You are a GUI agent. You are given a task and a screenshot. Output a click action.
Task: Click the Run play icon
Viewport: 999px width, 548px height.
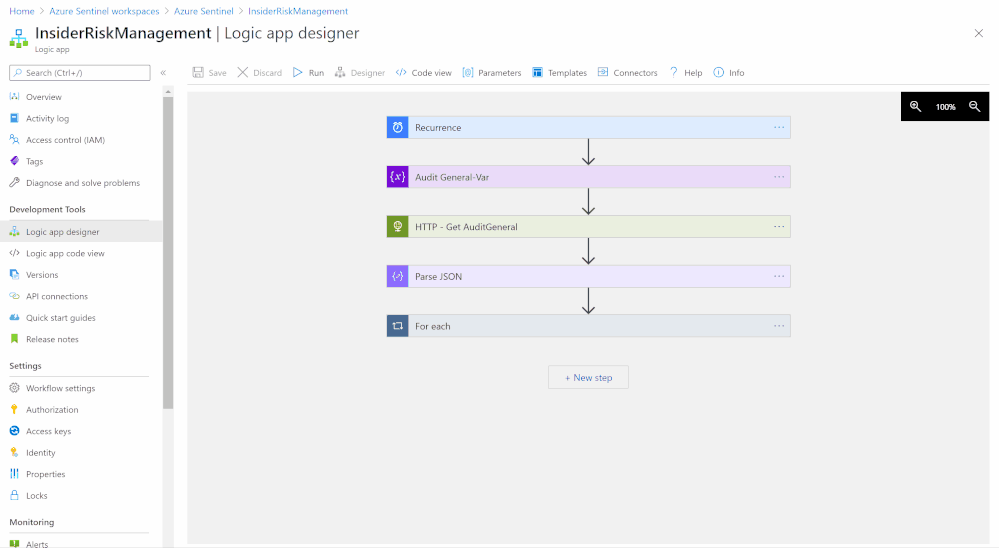298,73
